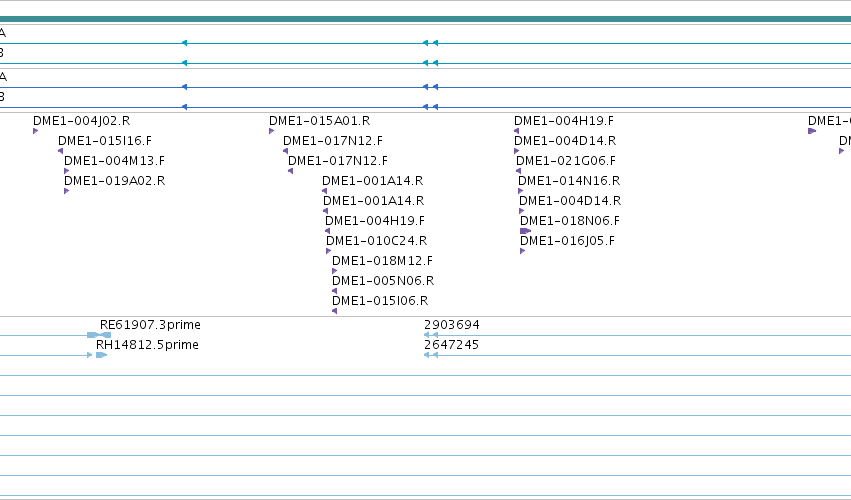Click the arrow glyph under DME1-004J02.R
The image size is (851, 500).
(36, 131)
